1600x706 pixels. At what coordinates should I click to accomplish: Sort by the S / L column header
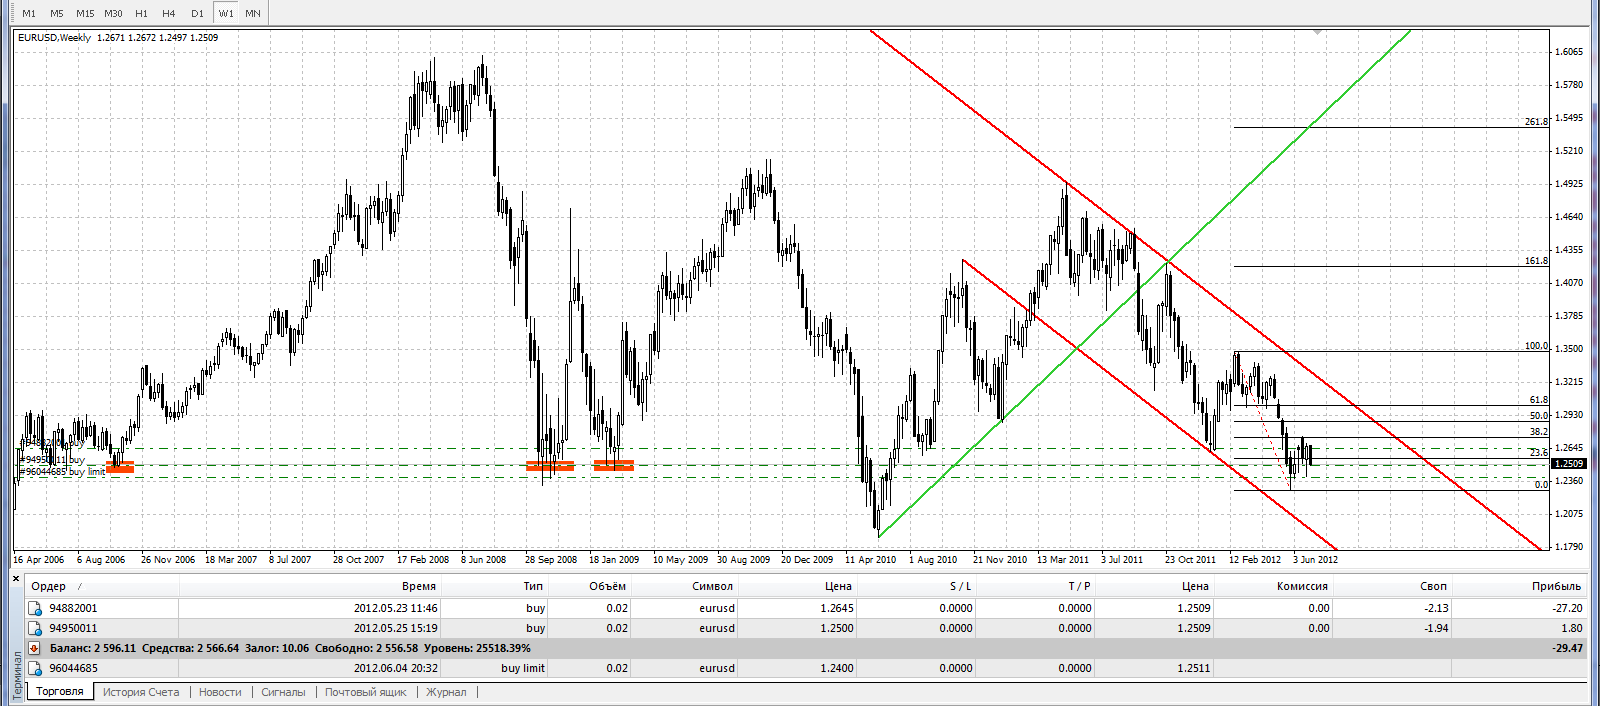(x=960, y=586)
